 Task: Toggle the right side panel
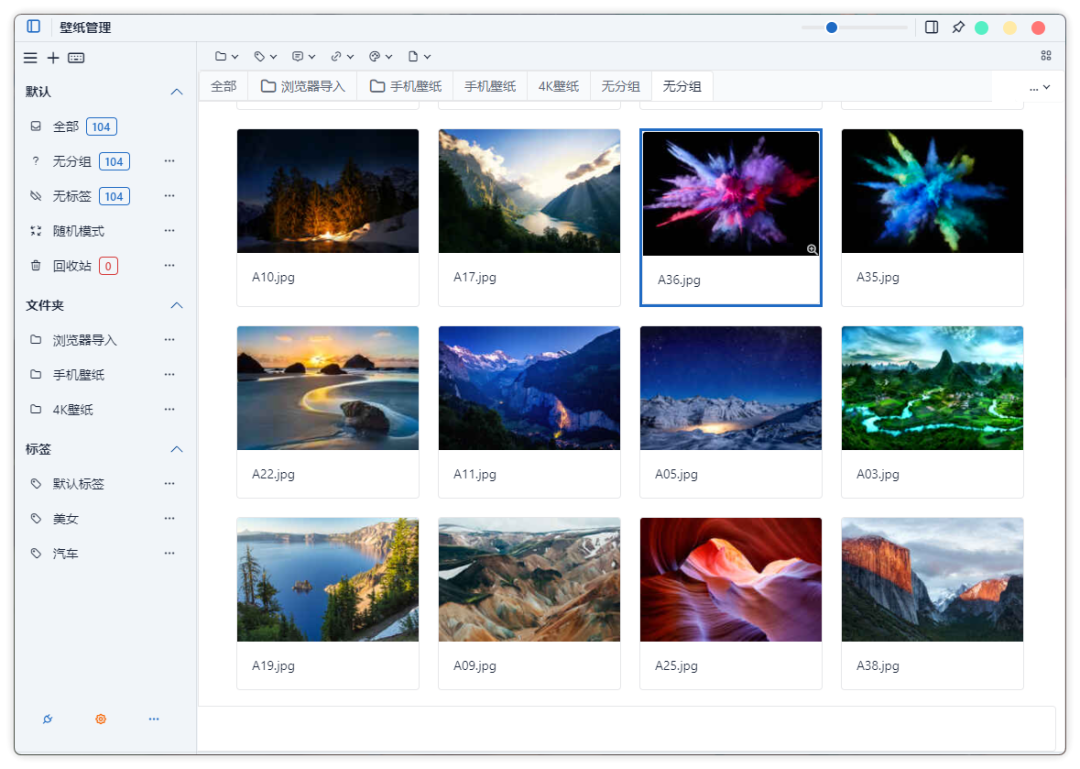(932, 28)
